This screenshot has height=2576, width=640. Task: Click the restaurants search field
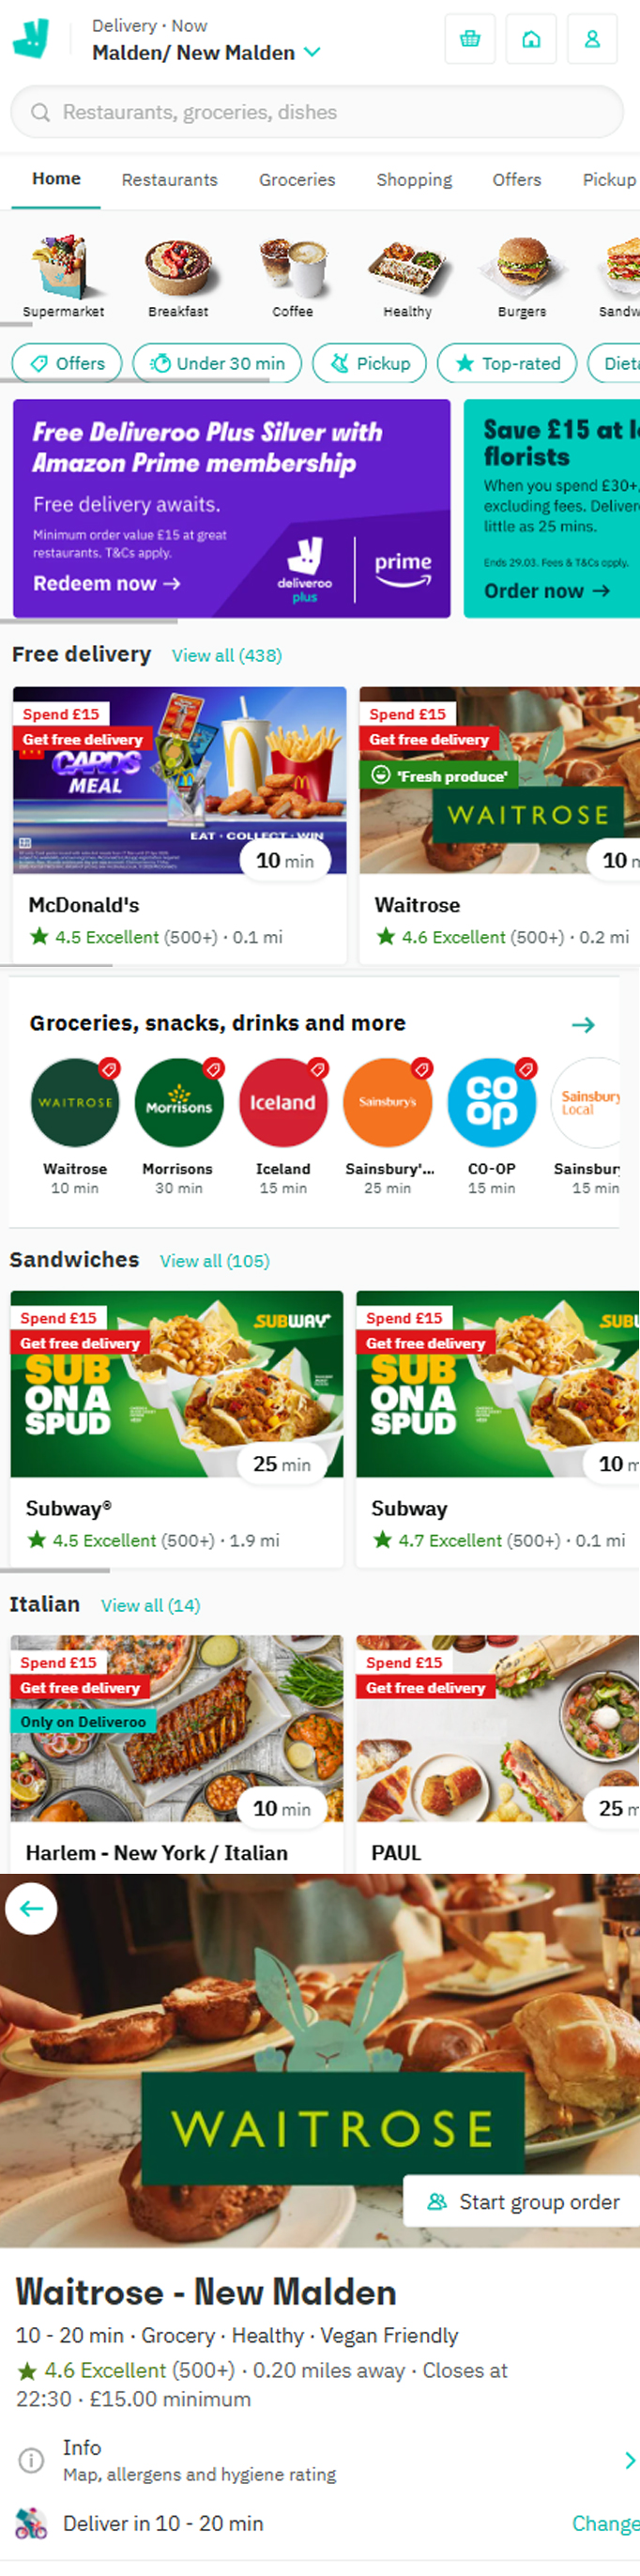click(x=317, y=112)
